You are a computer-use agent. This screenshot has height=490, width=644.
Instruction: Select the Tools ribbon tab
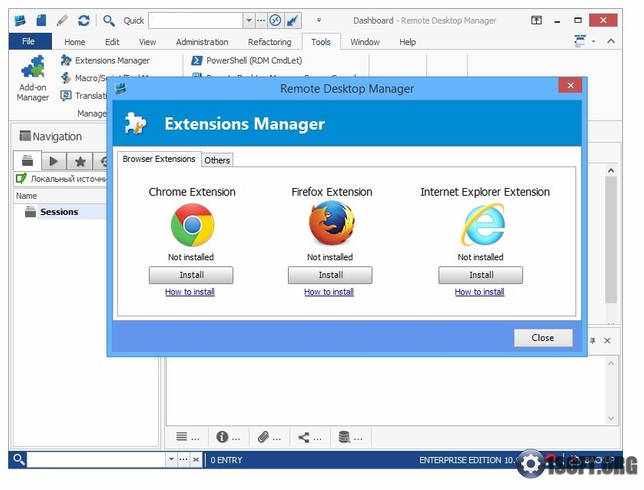[x=321, y=42]
